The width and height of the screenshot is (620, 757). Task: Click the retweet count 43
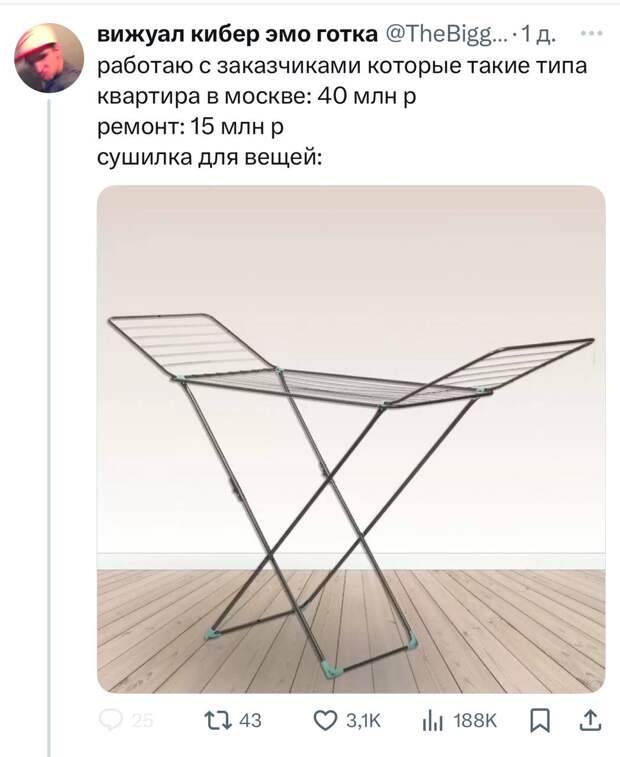coord(250,721)
